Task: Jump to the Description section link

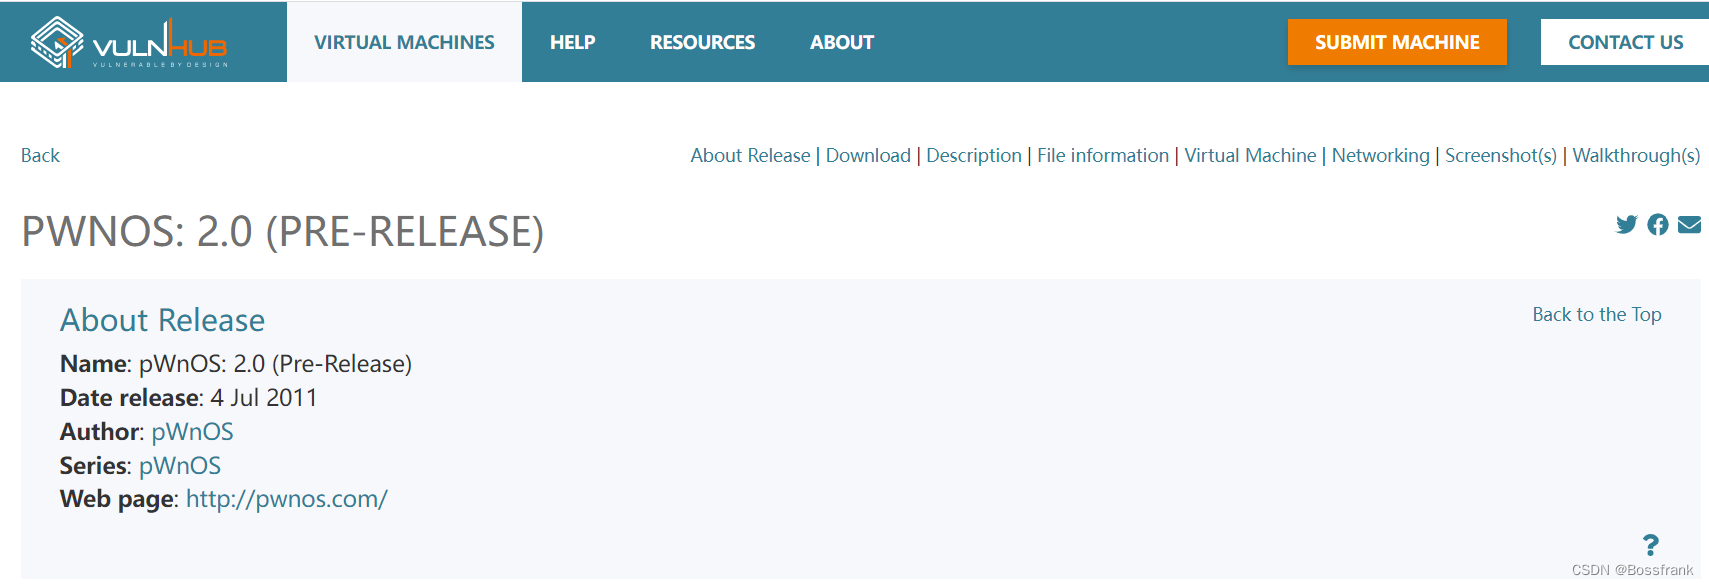Action: 974,155
